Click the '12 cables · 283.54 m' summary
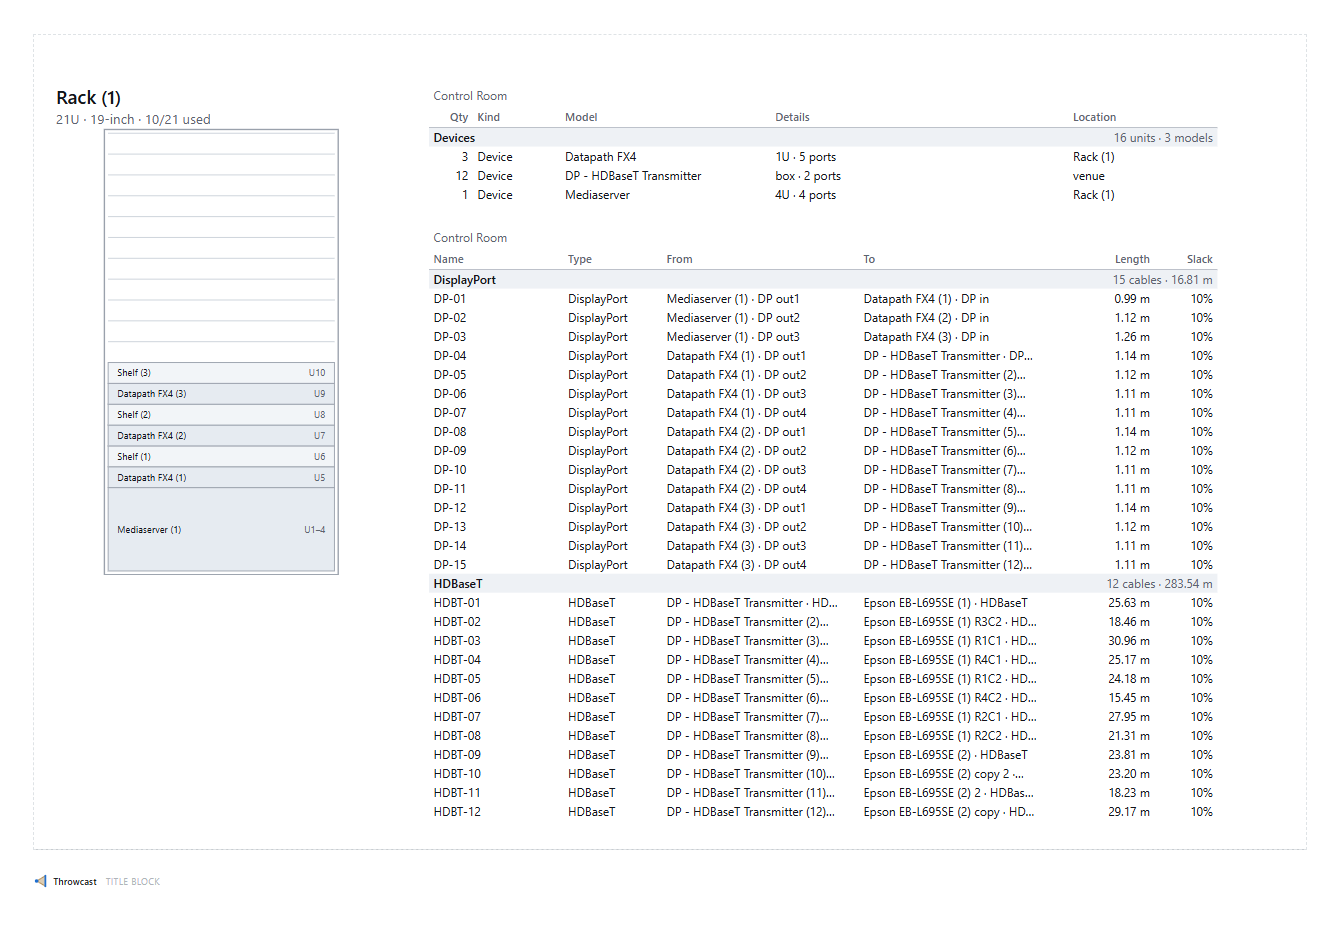The image size is (1340, 948). click(1159, 584)
